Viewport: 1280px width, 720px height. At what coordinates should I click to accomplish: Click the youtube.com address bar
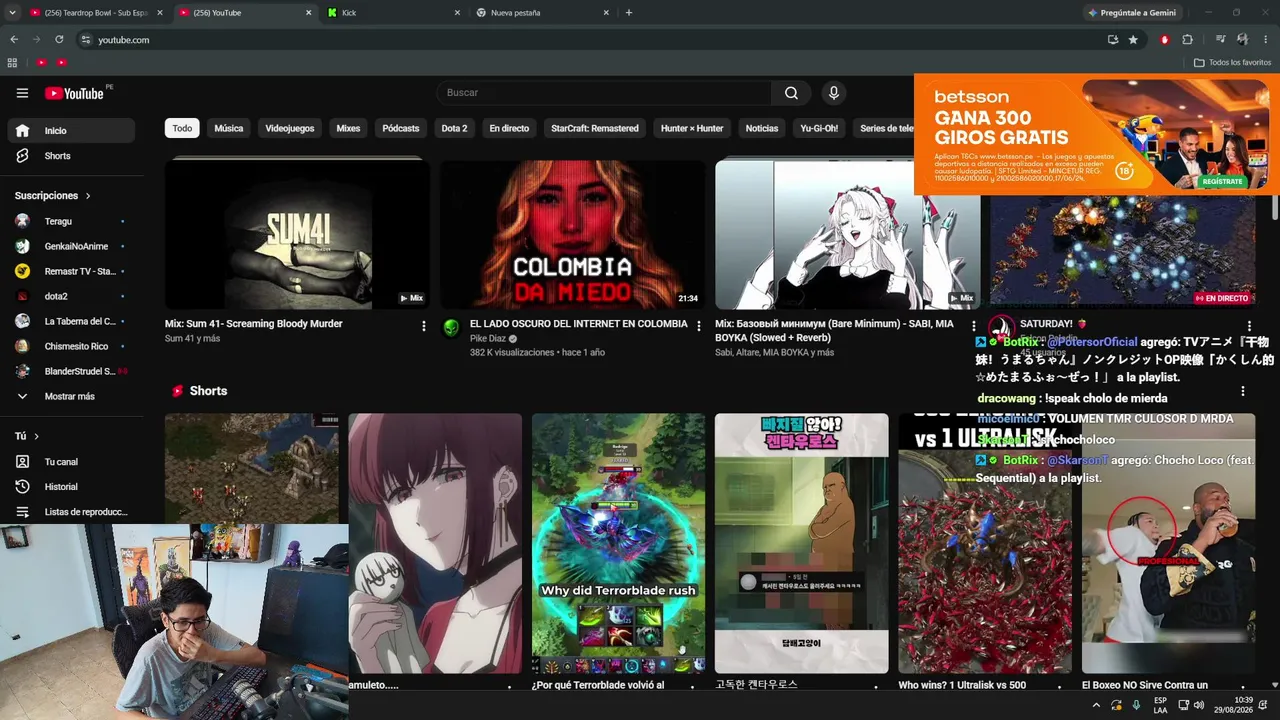click(x=588, y=40)
